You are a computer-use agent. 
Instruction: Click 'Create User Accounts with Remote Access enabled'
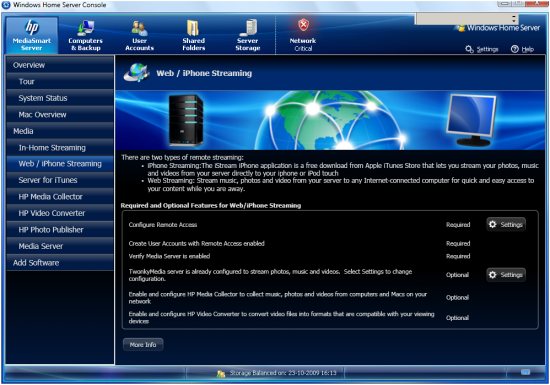coord(196,243)
